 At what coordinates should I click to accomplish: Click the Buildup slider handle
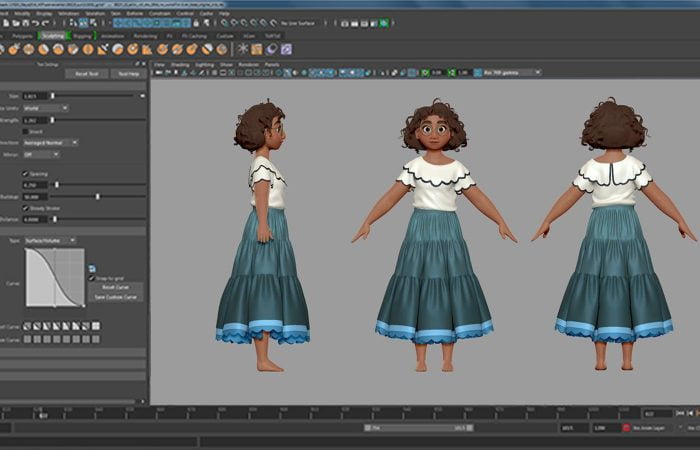98,196
